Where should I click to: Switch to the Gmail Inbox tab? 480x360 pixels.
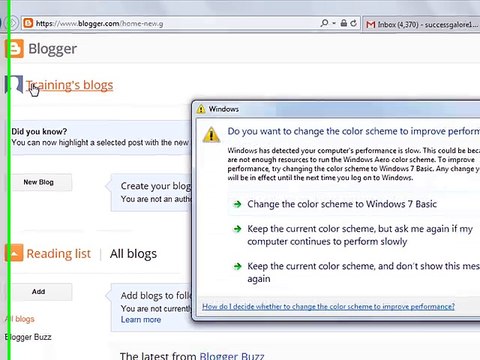tap(422, 24)
